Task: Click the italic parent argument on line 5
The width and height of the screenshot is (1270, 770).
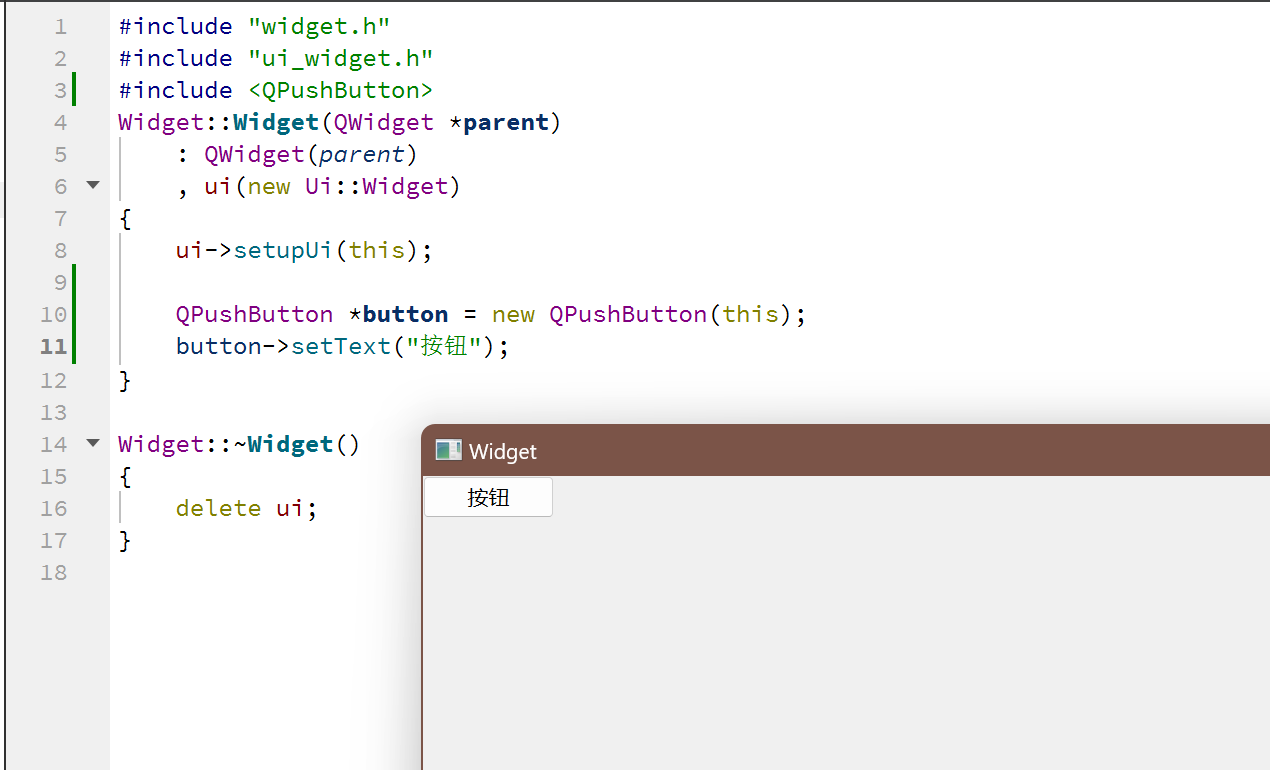Action: tap(362, 154)
